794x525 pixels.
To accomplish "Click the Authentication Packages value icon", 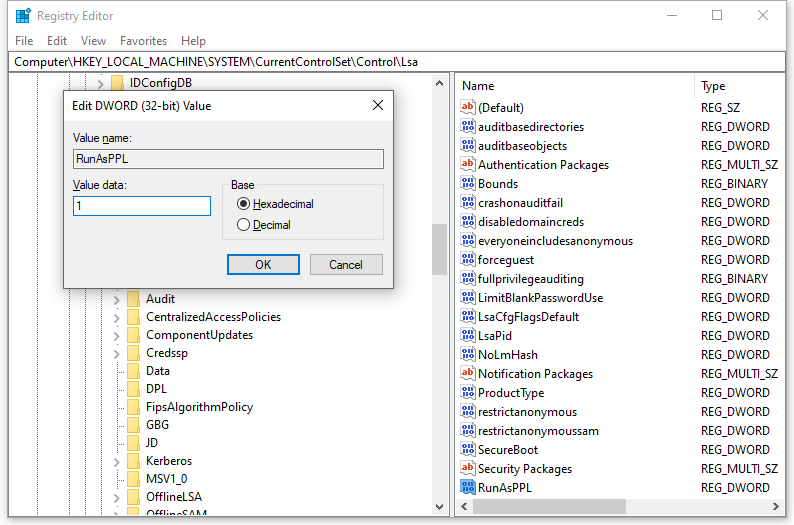I will coord(467,165).
